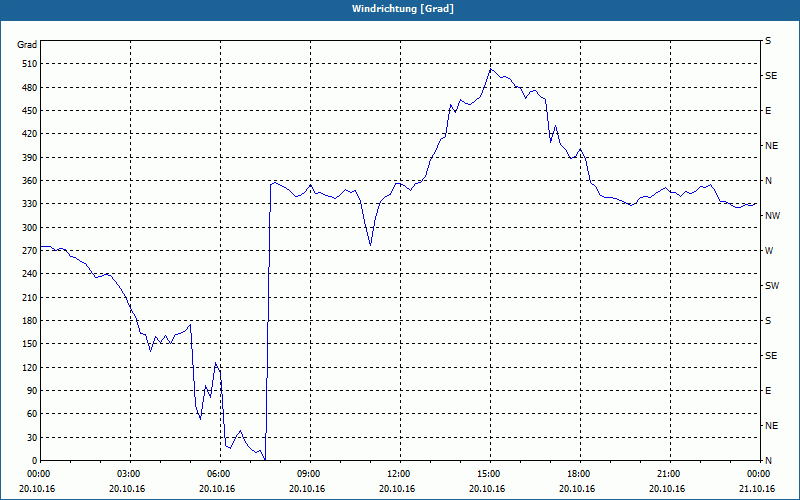Select the 30 y-axis value

(x=32, y=438)
